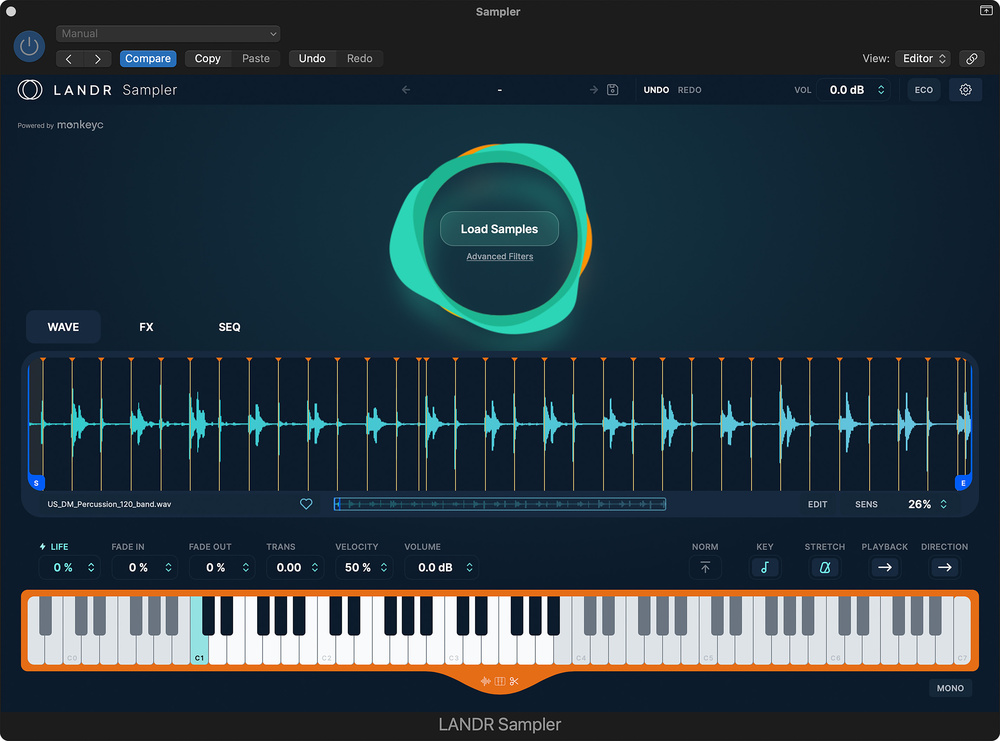Select the keyboard mapping icon below keyboard

point(500,681)
